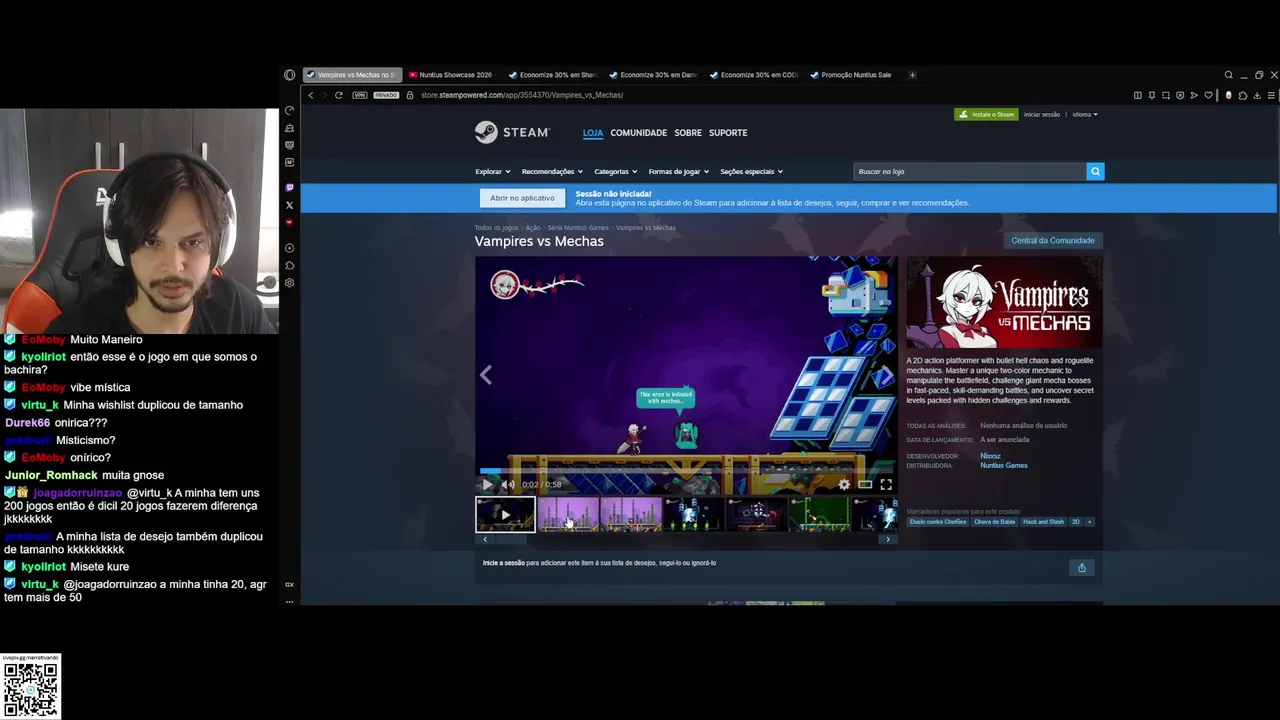
Task: Open the sidebar player icon
Action: point(289,248)
